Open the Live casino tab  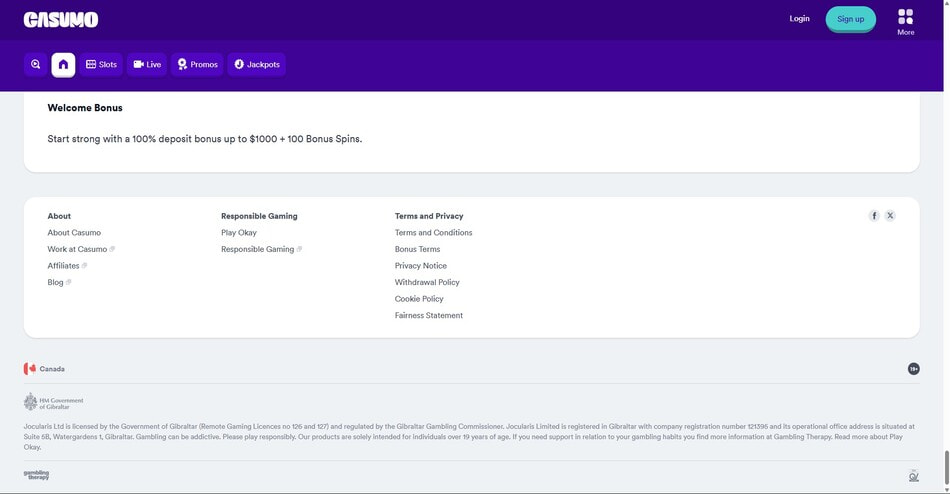pyautogui.click(x=147, y=64)
